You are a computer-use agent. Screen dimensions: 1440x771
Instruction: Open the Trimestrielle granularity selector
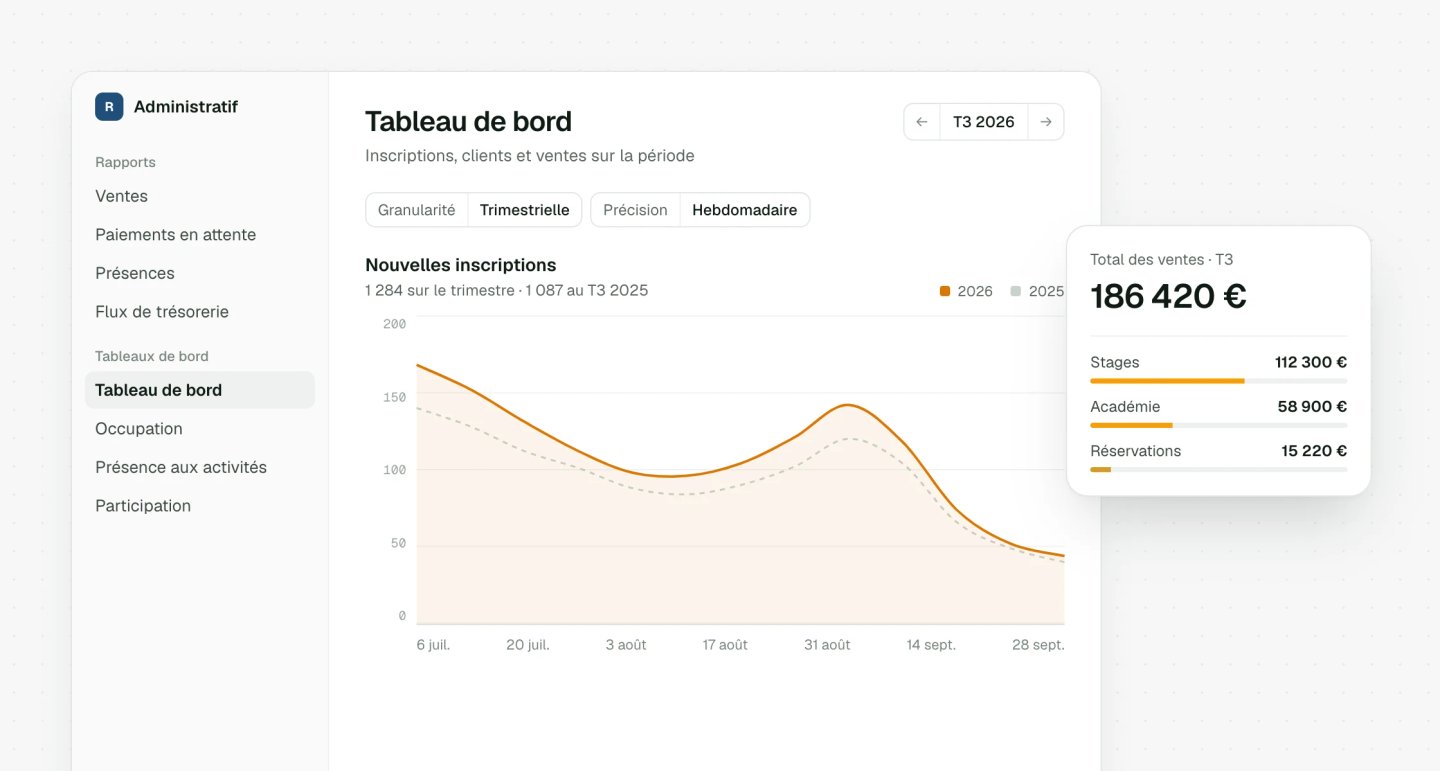pyautogui.click(x=524, y=210)
